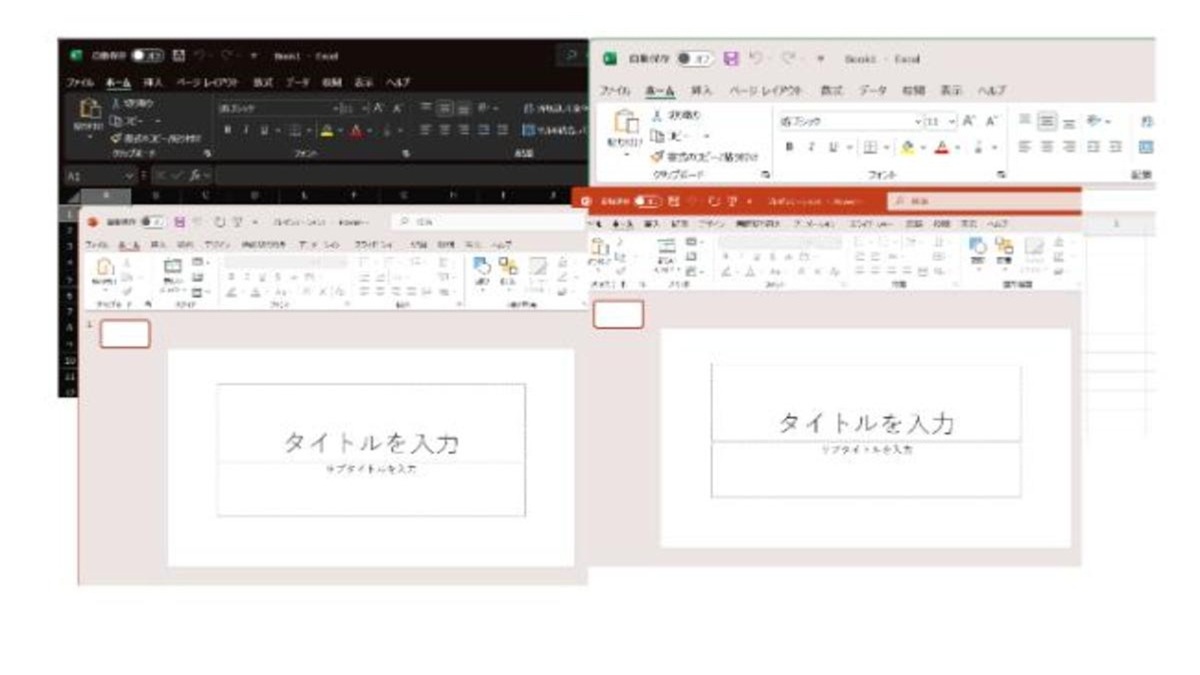Click the タイトルを入力 placeholder in the left slide

(x=371, y=442)
